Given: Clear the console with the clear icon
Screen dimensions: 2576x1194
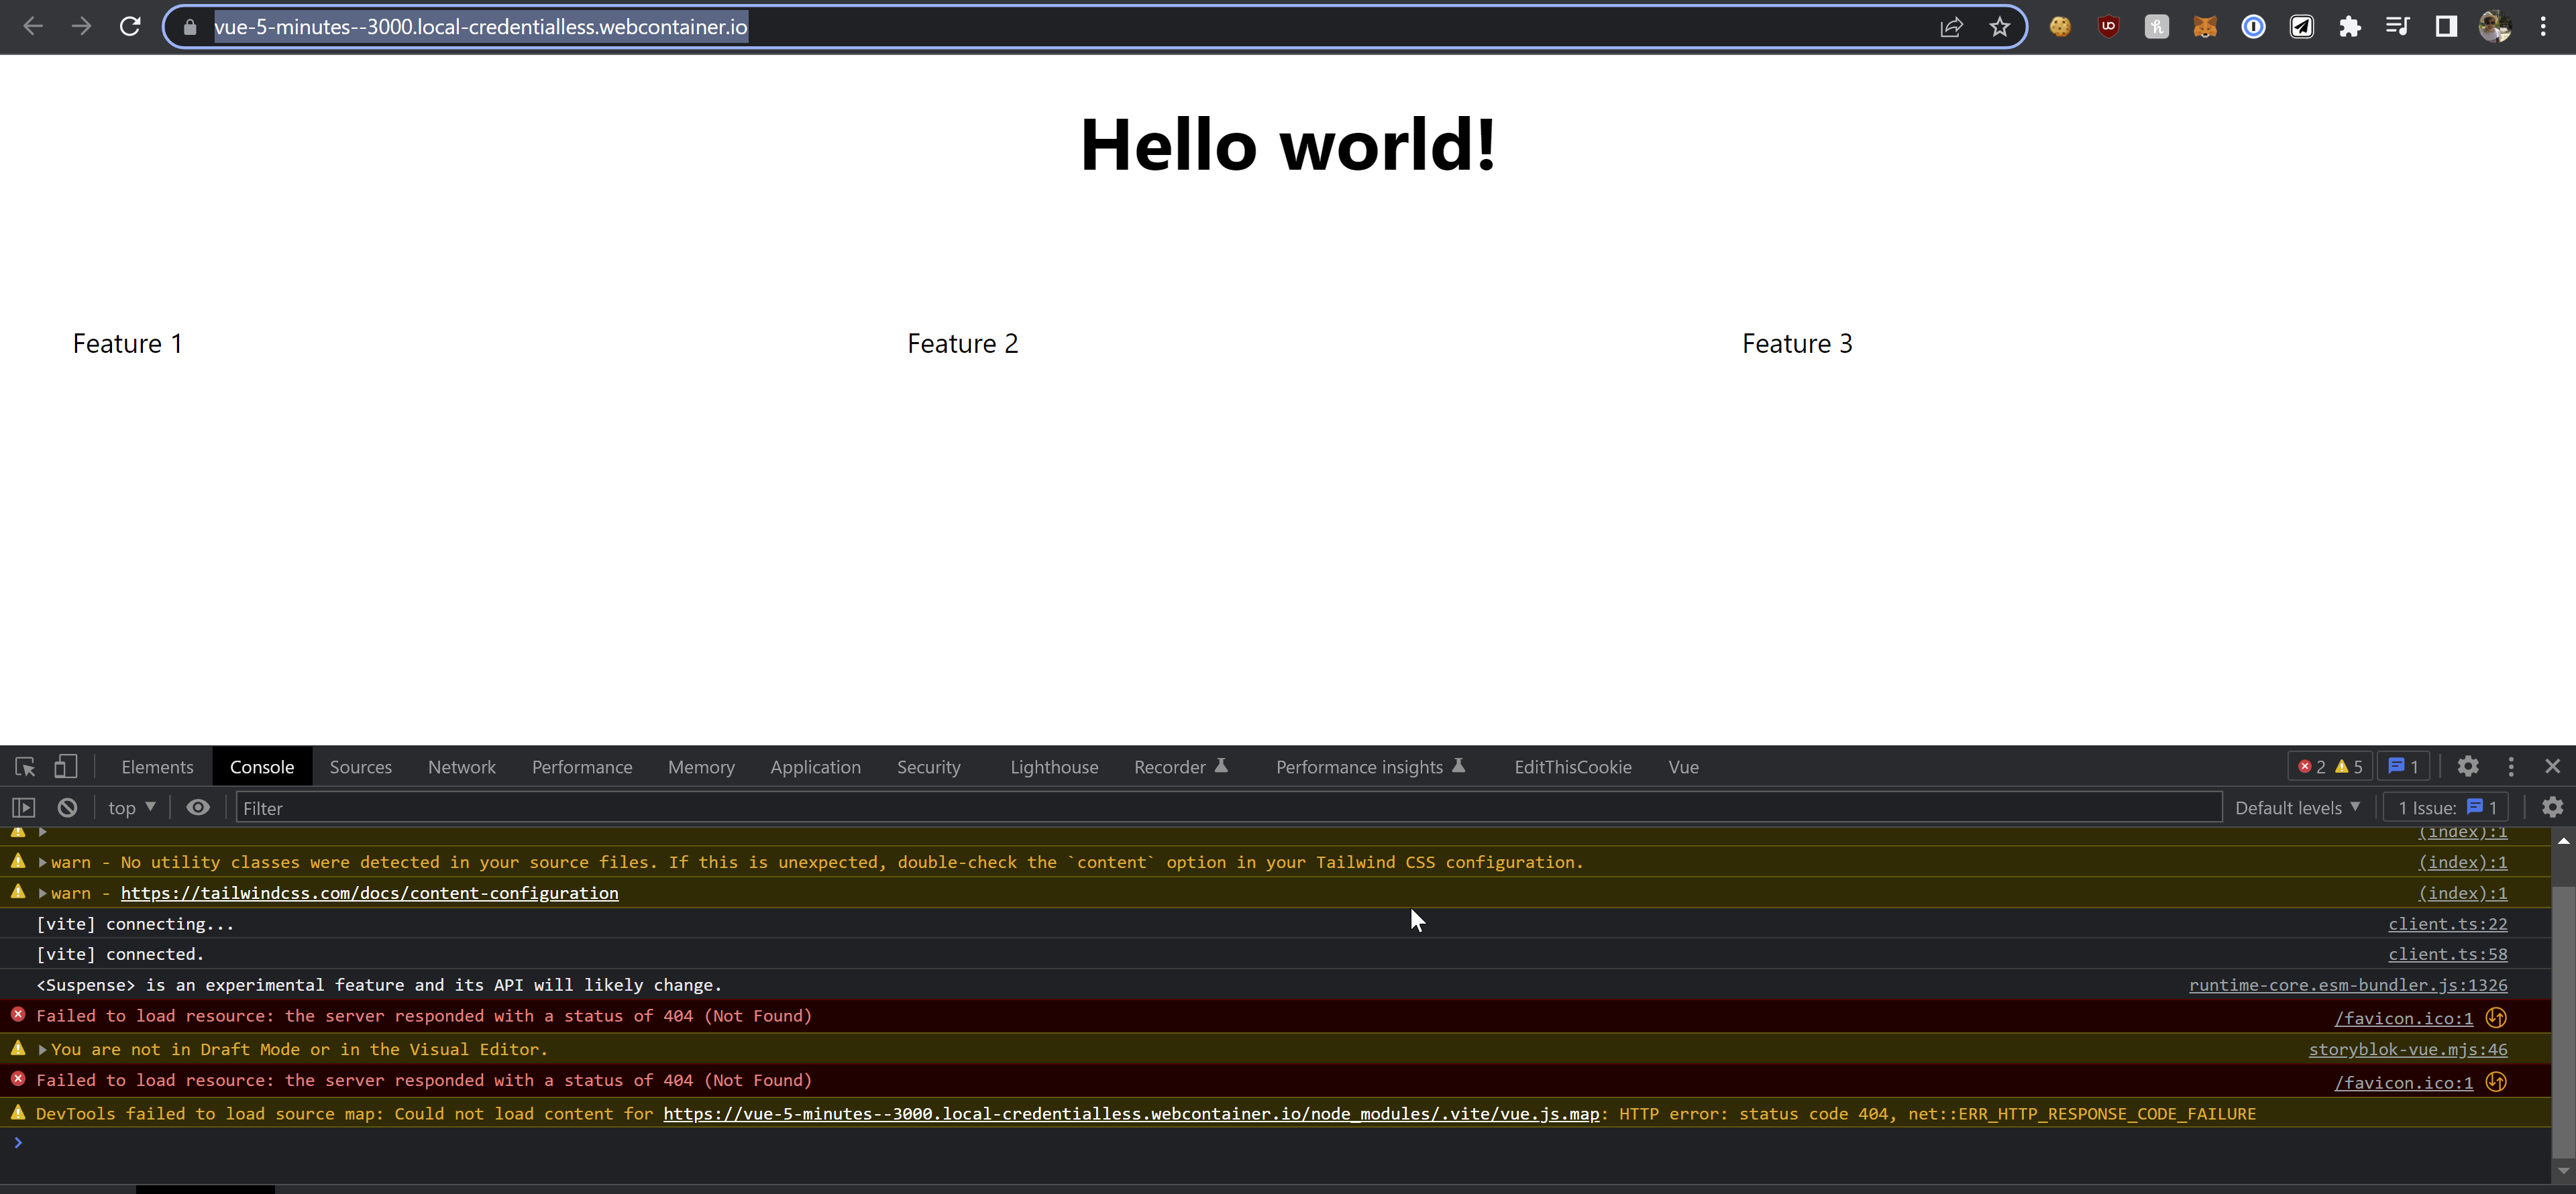Looking at the screenshot, I should click(x=66, y=807).
